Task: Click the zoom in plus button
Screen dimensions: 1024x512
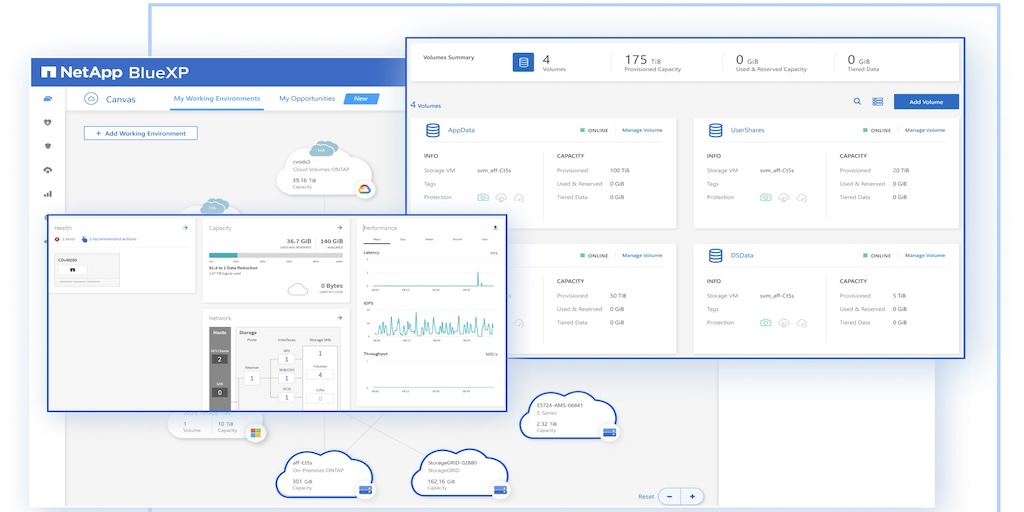Action: point(692,496)
